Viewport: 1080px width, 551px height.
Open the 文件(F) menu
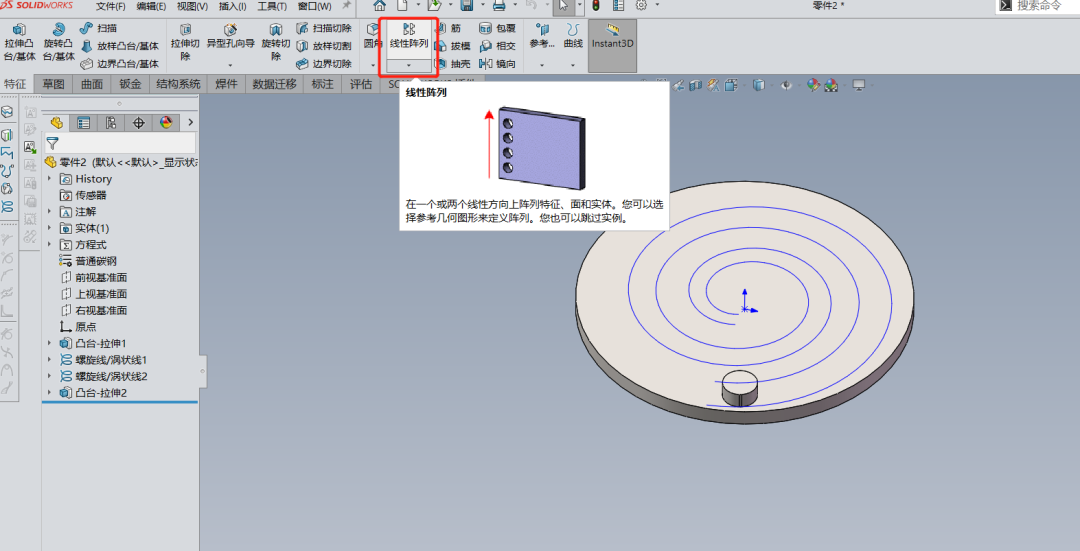(111, 6)
